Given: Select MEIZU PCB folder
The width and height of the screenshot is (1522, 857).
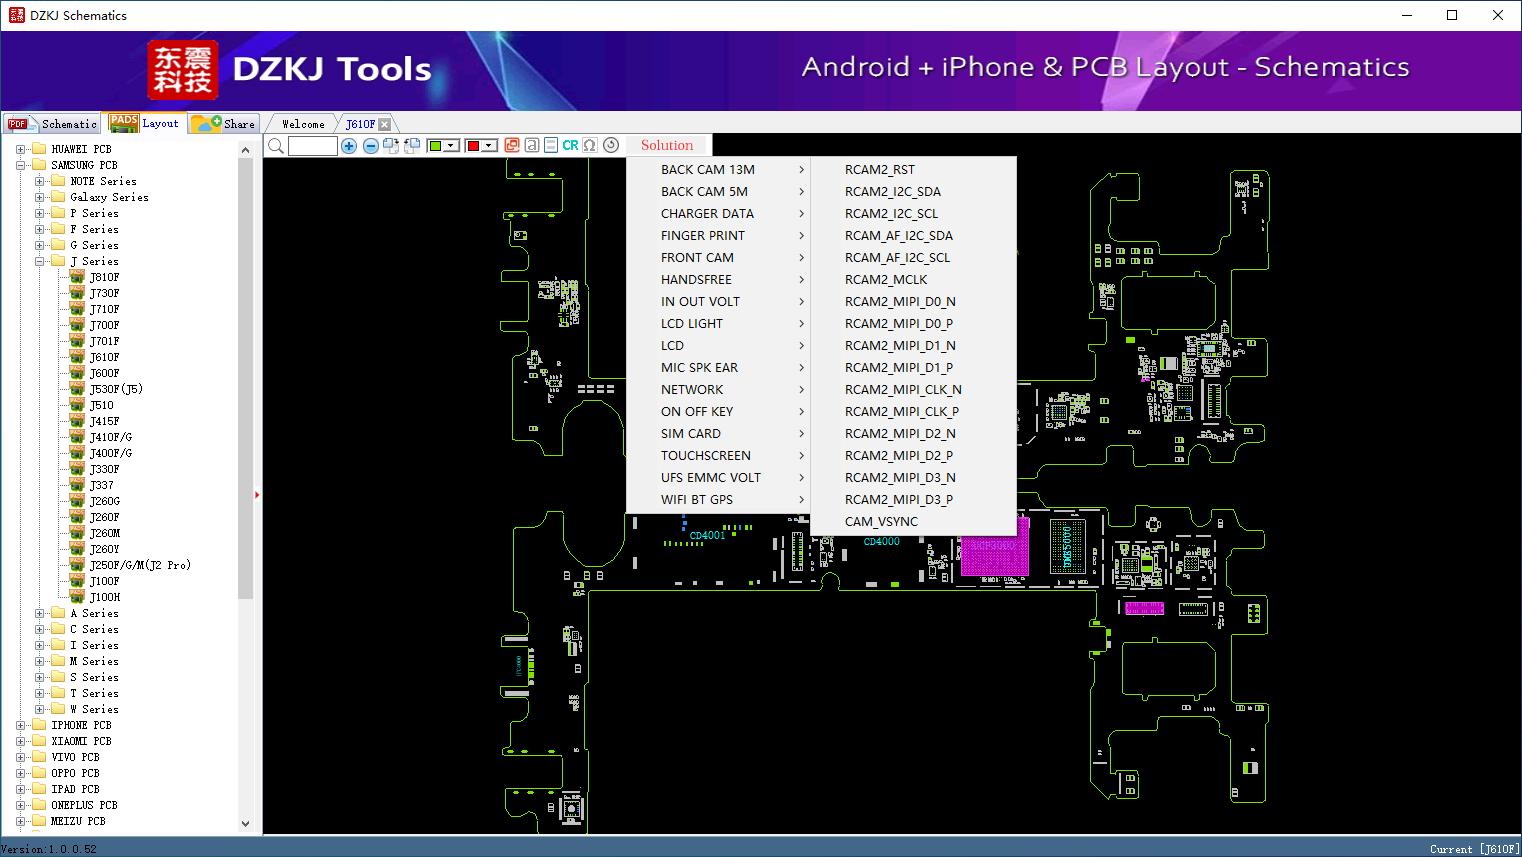Looking at the screenshot, I should click(78, 821).
